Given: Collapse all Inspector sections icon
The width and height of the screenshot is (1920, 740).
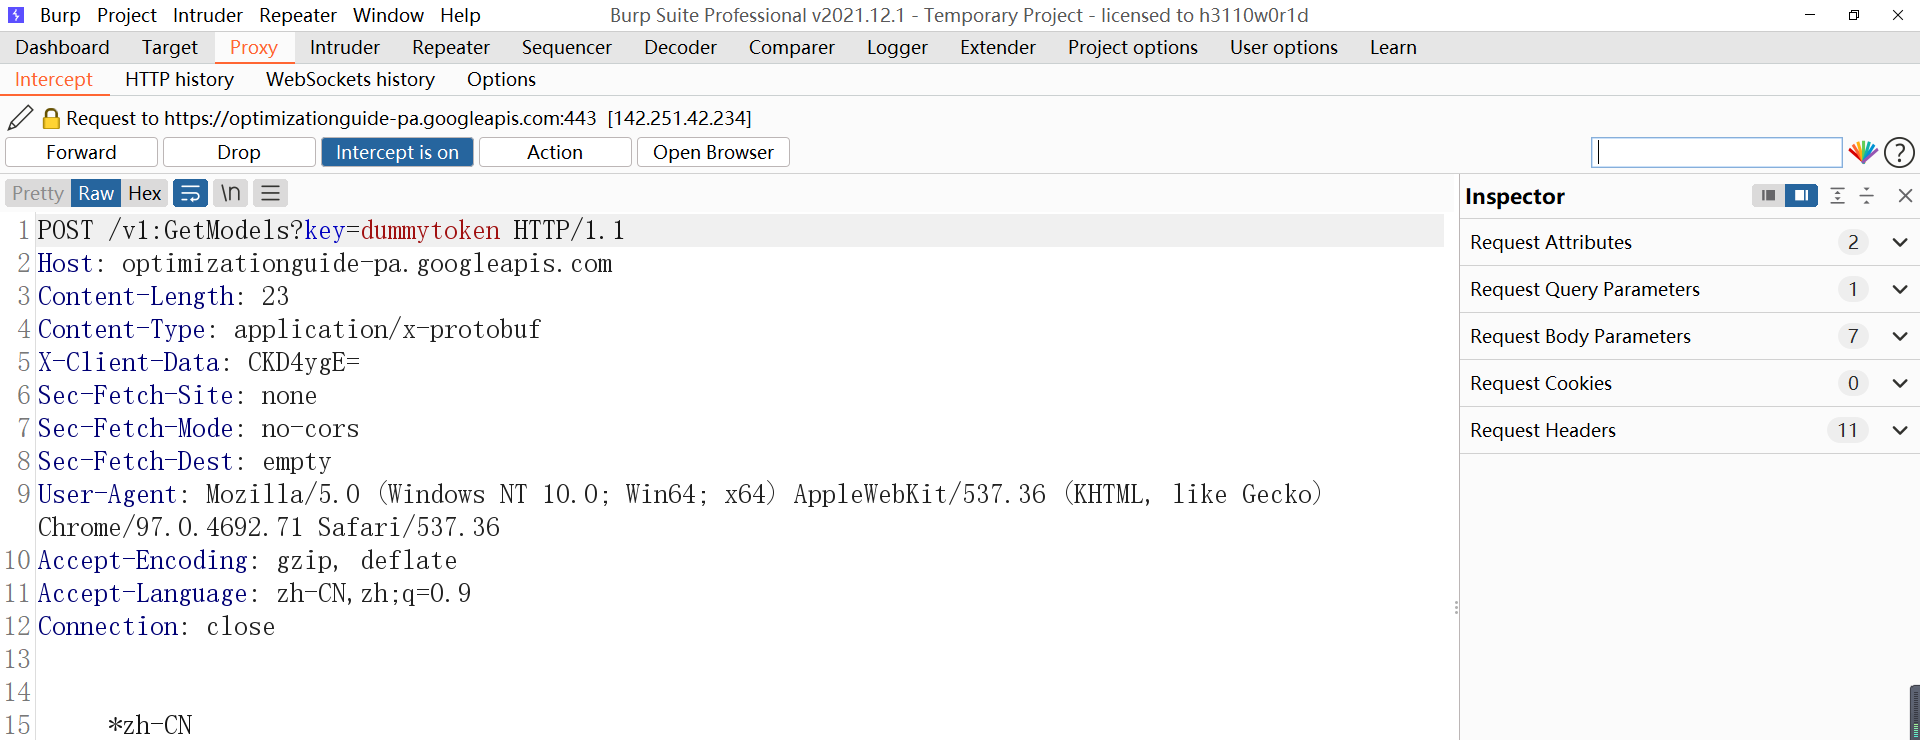Looking at the screenshot, I should (x=1866, y=196).
